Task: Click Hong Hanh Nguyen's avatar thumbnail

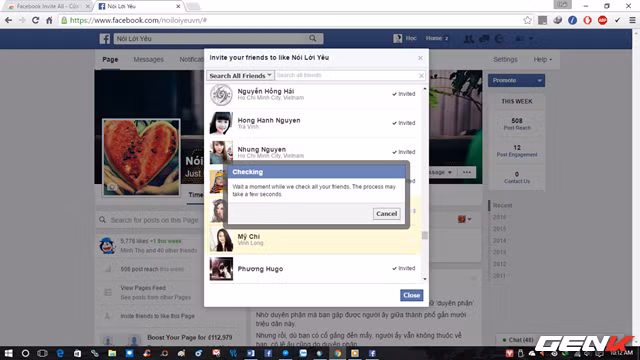Action: coord(221,123)
